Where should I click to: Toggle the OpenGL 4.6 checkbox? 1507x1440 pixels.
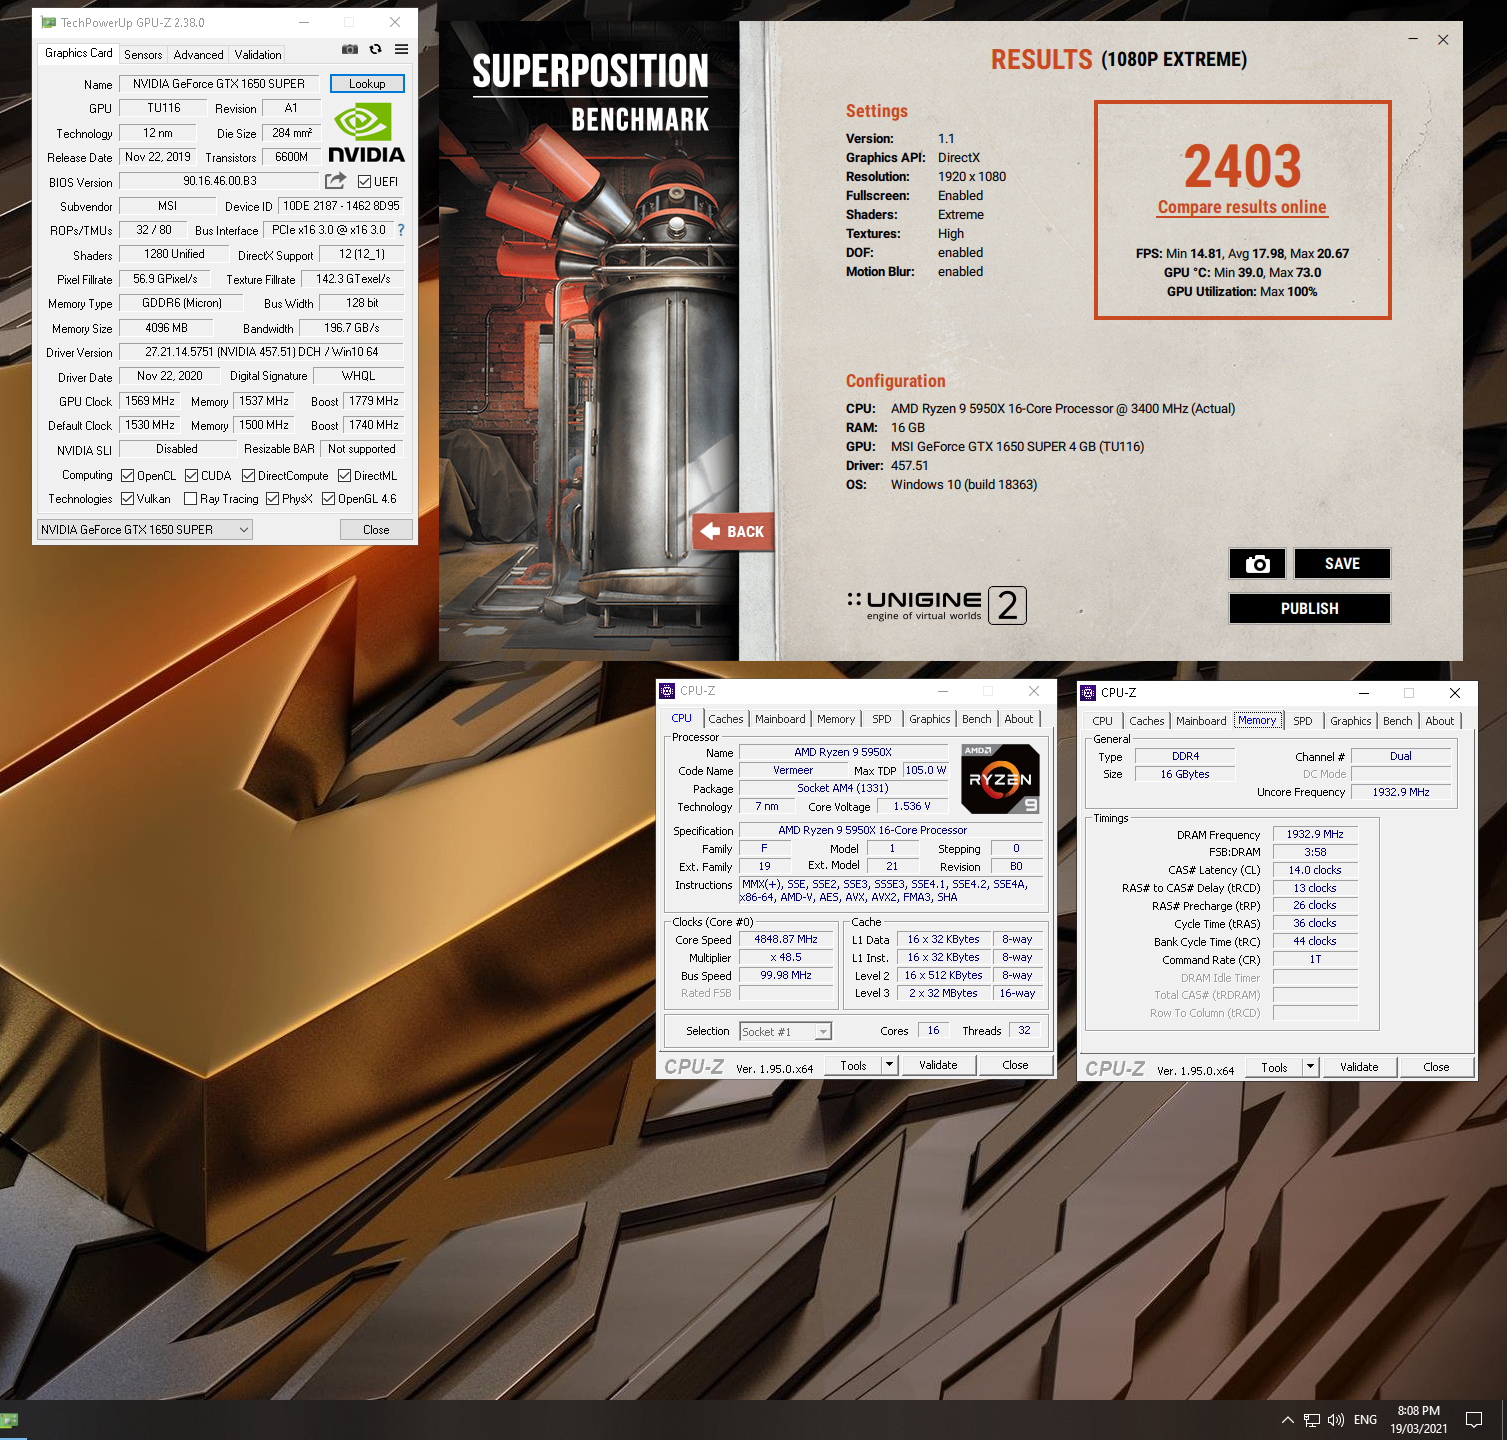(328, 498)
